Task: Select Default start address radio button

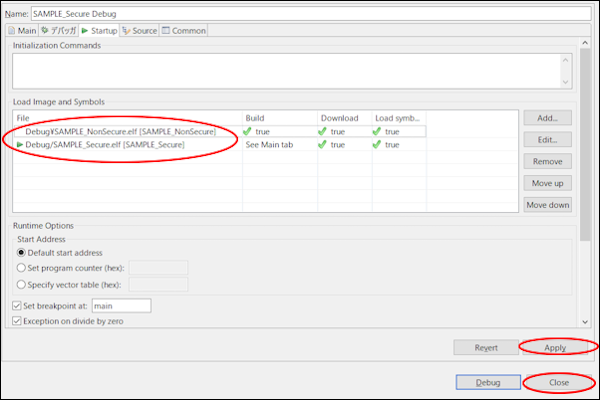Action: click(22, 252)
